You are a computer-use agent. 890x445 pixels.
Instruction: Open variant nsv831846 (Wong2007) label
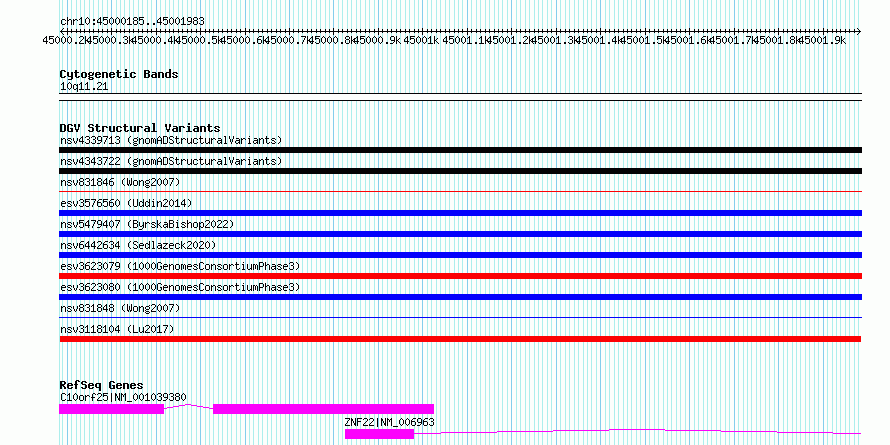pyautogui.click(x=120, y=182)
